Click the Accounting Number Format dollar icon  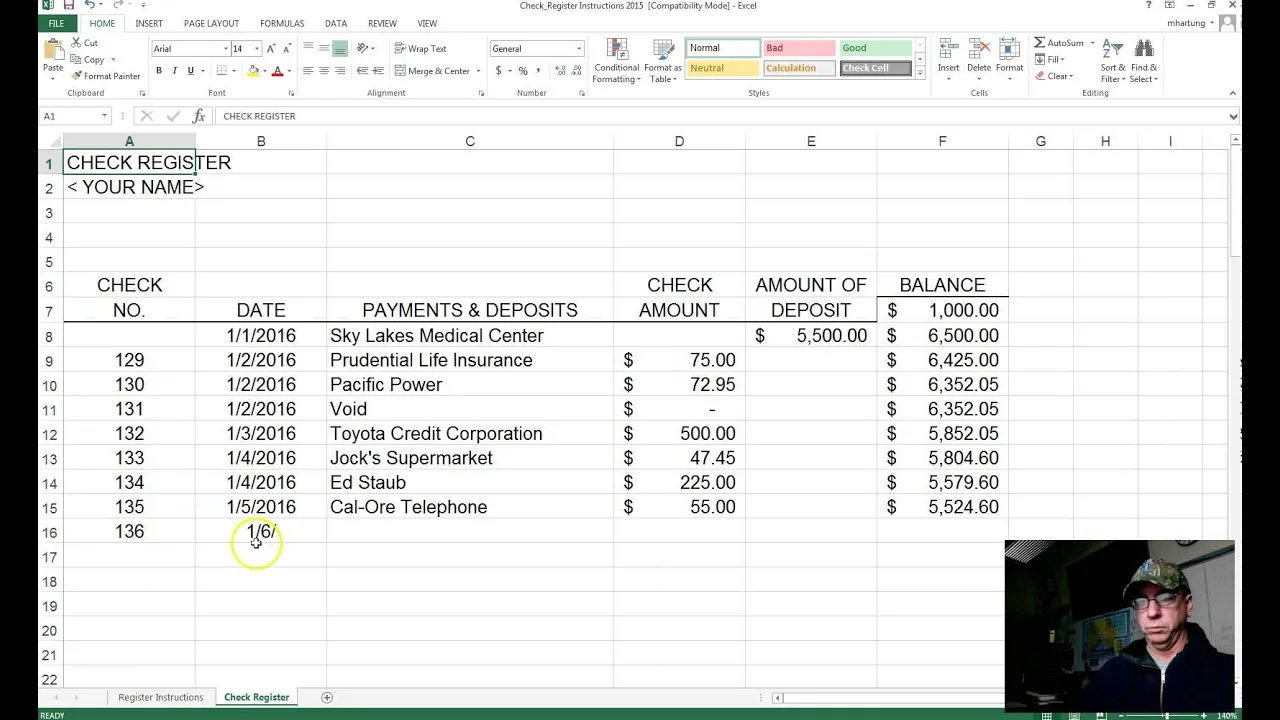pyautogui.click(x=499, y=71)
